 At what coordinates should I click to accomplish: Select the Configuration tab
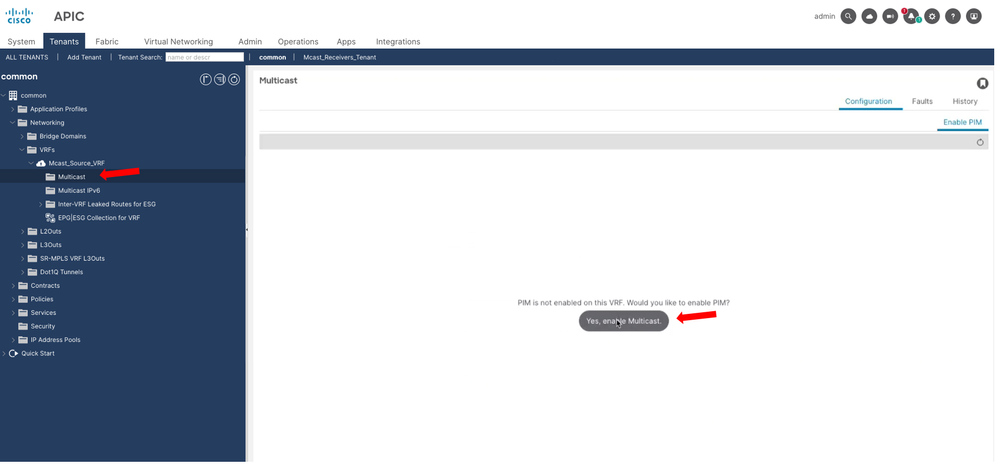point(868,101)
